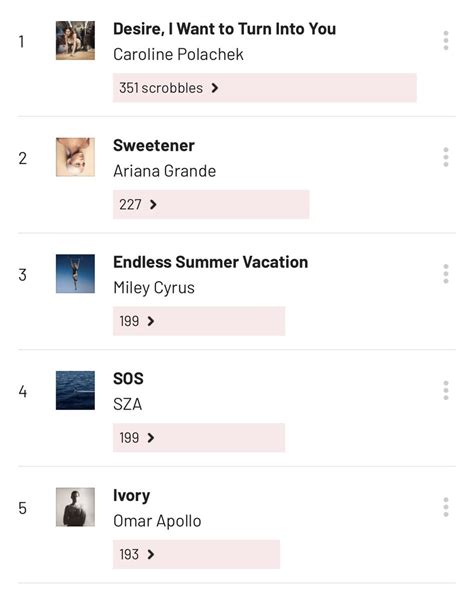Open more options for Desire, I Want to Turn Into You
The width and height of the screenshot is (474, 601).
tap(446, 41)
